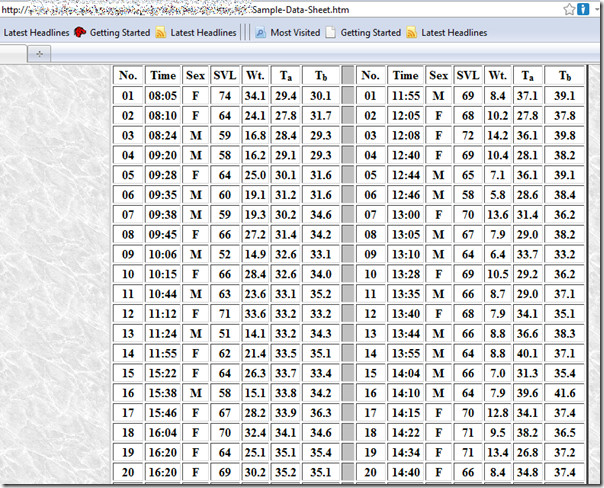Click the blue info icon beside the star
The height and width of the screenshot is (488, 604).
tap(583, 9)
